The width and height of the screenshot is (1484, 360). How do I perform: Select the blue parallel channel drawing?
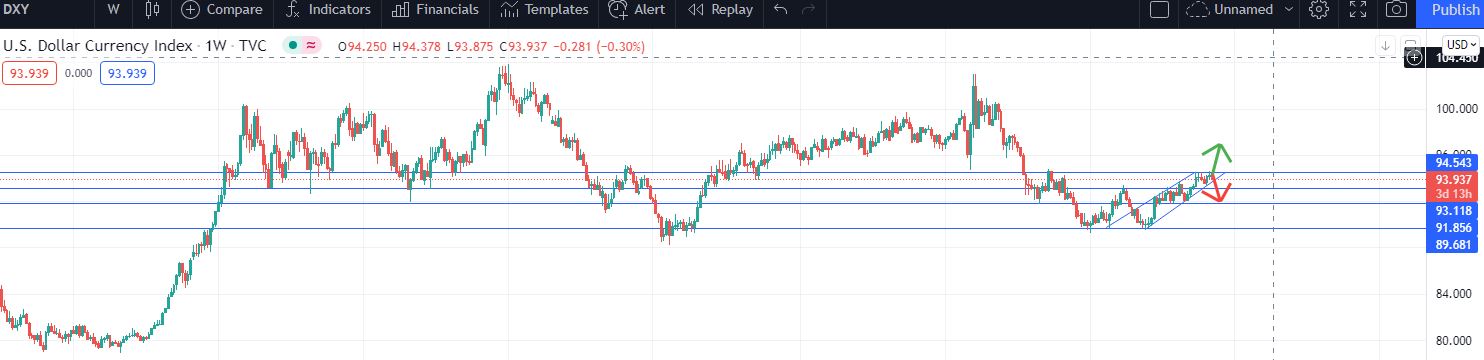tap(1166, 201)
